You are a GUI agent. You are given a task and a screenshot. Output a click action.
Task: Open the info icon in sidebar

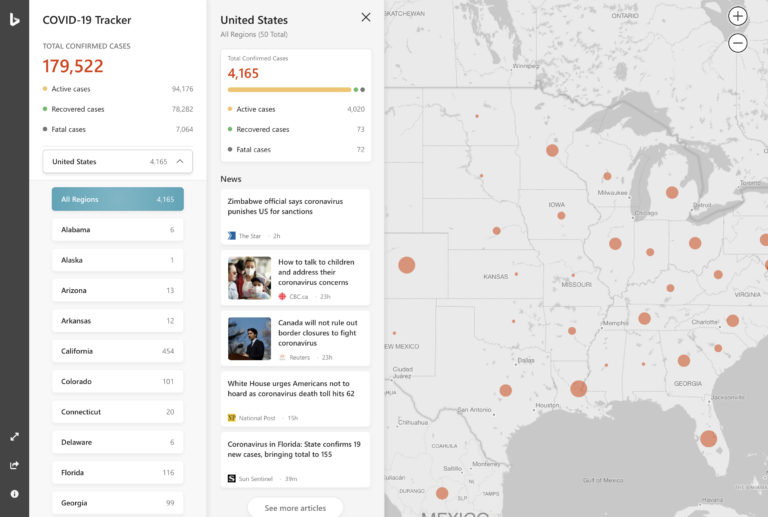14,494
